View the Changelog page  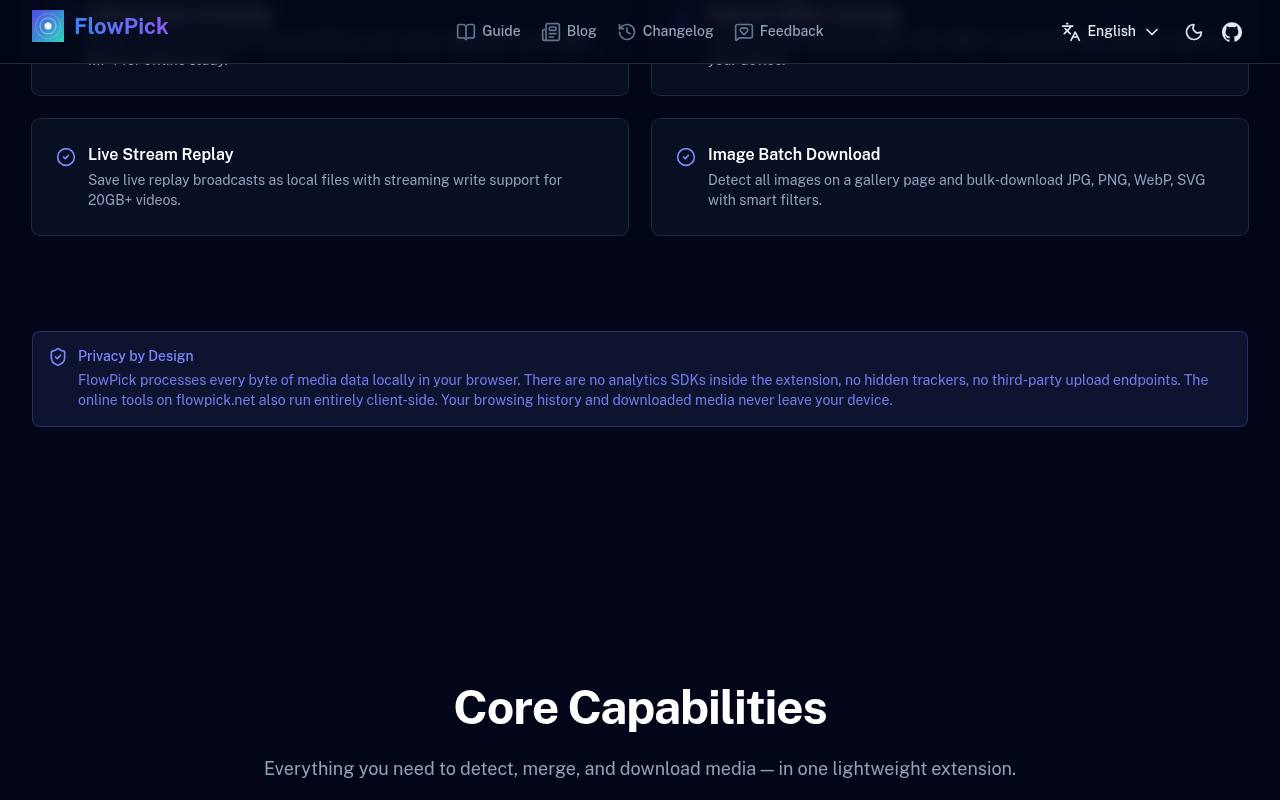[x=665, y=31]
